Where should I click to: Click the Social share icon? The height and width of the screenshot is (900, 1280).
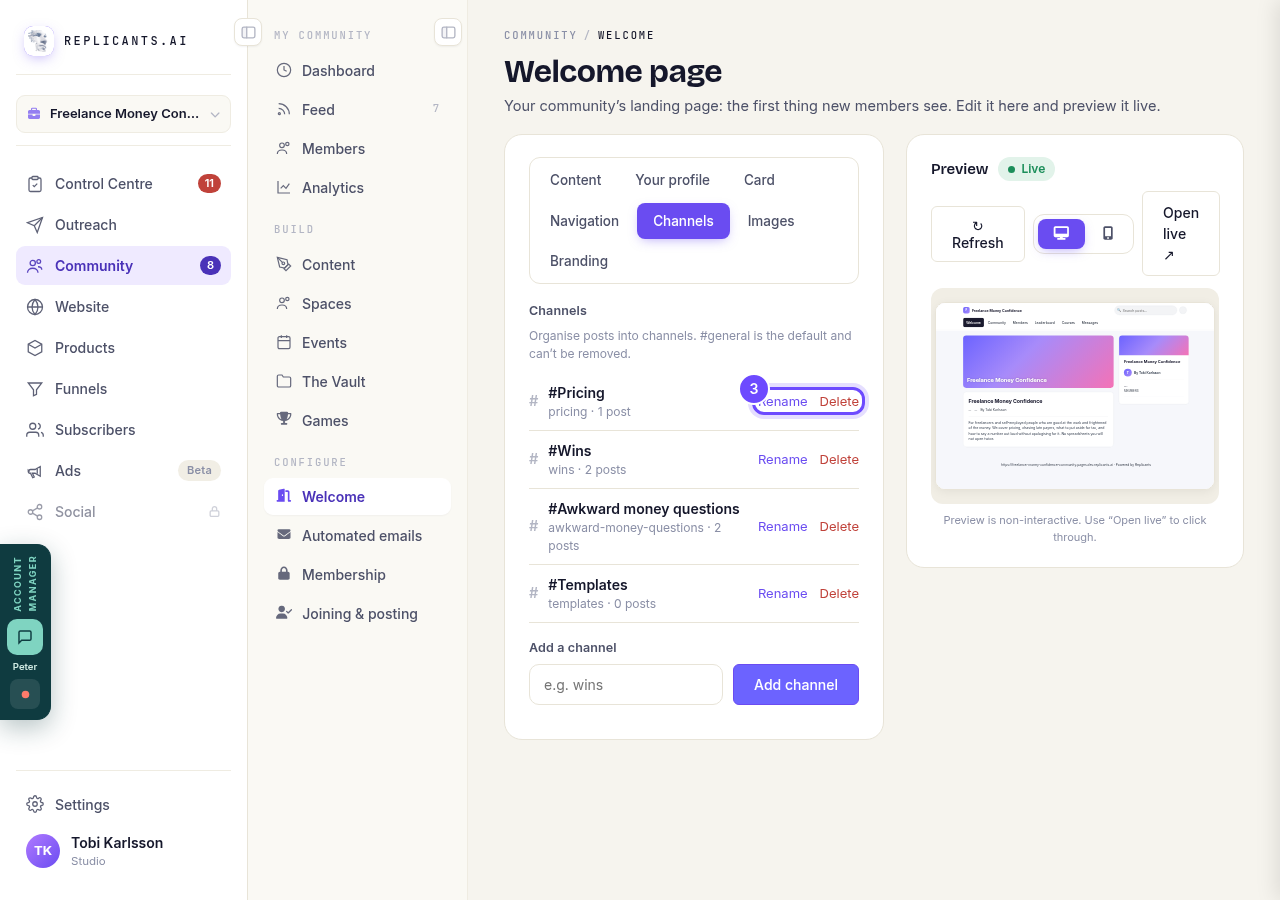pyautogui.click(x=35, y=512)
